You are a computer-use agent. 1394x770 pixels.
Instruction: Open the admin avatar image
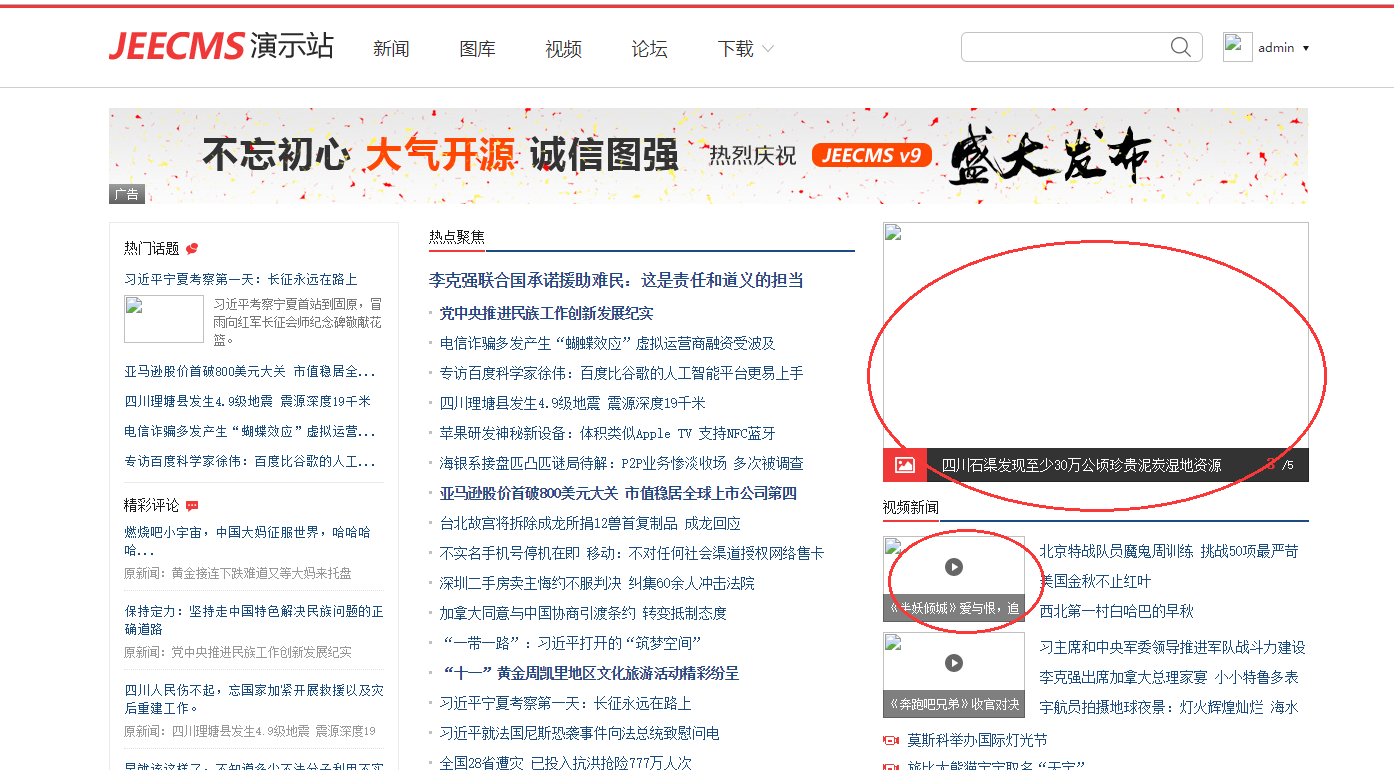(x=1237, y=47)
